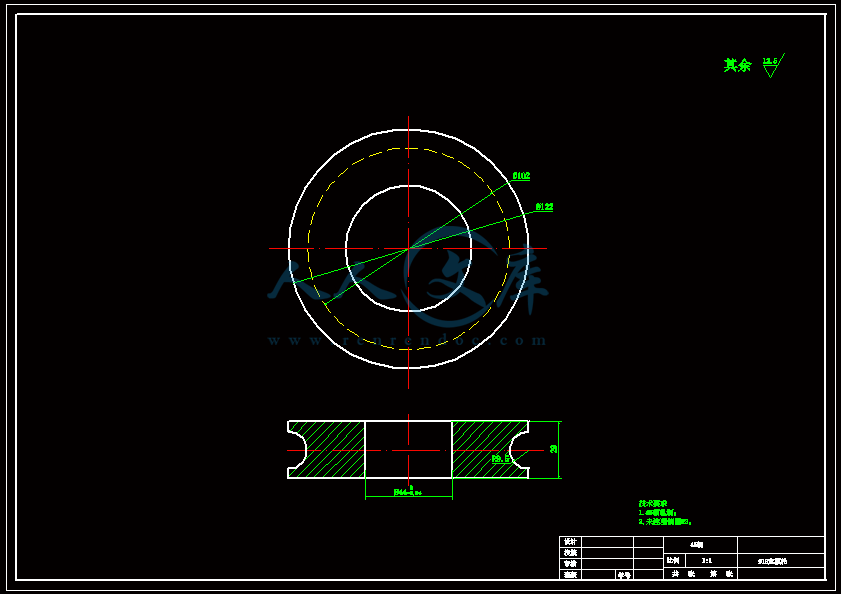Screen dimensions: 841x594
Task: Click the right hatched region of the section view
Action: [485, 450]
